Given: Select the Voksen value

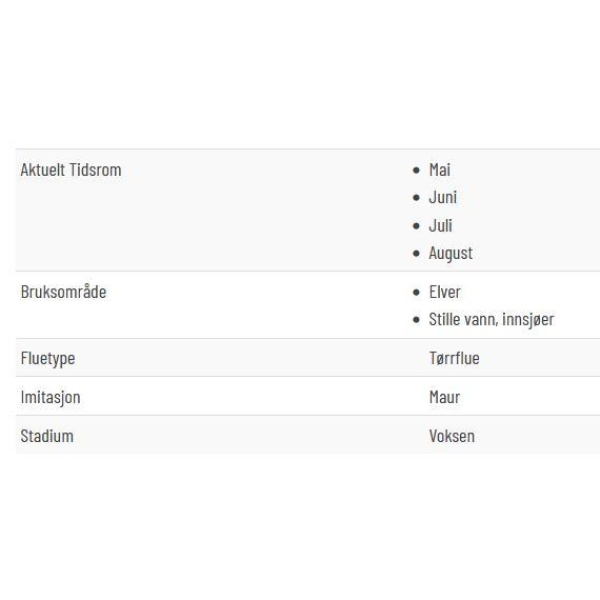Looking at the screenshot, I should (452, 436).
